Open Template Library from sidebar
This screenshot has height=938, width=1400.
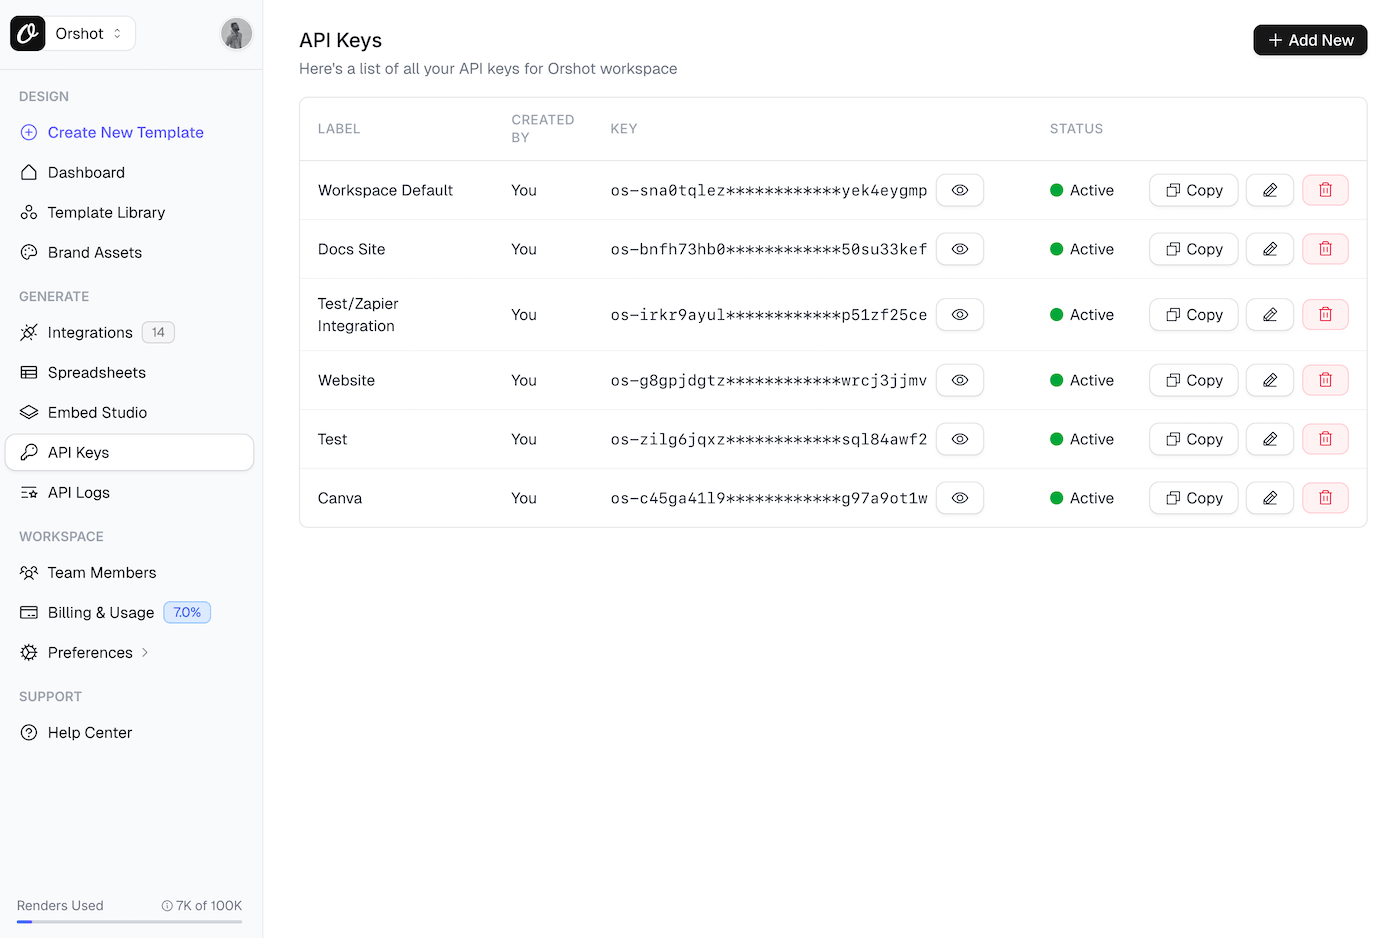click(106, 213)
